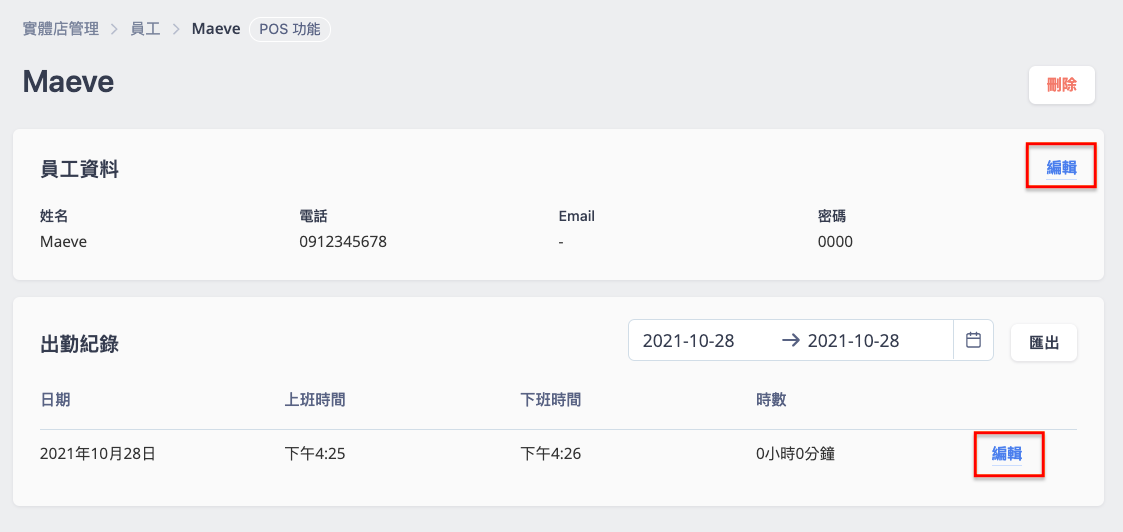Click the 上班時間 column header
The image size is (1123, 532).
tap(315, 400)
